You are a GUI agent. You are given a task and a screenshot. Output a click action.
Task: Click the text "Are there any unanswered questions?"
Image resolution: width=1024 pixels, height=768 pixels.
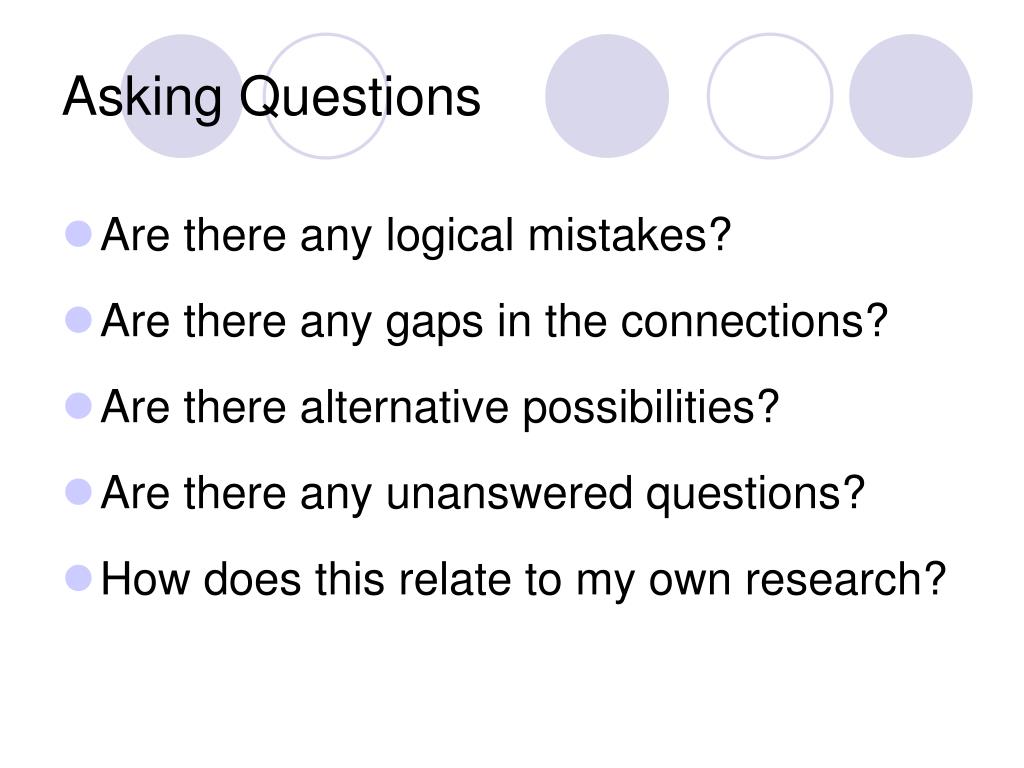[483, 493]
